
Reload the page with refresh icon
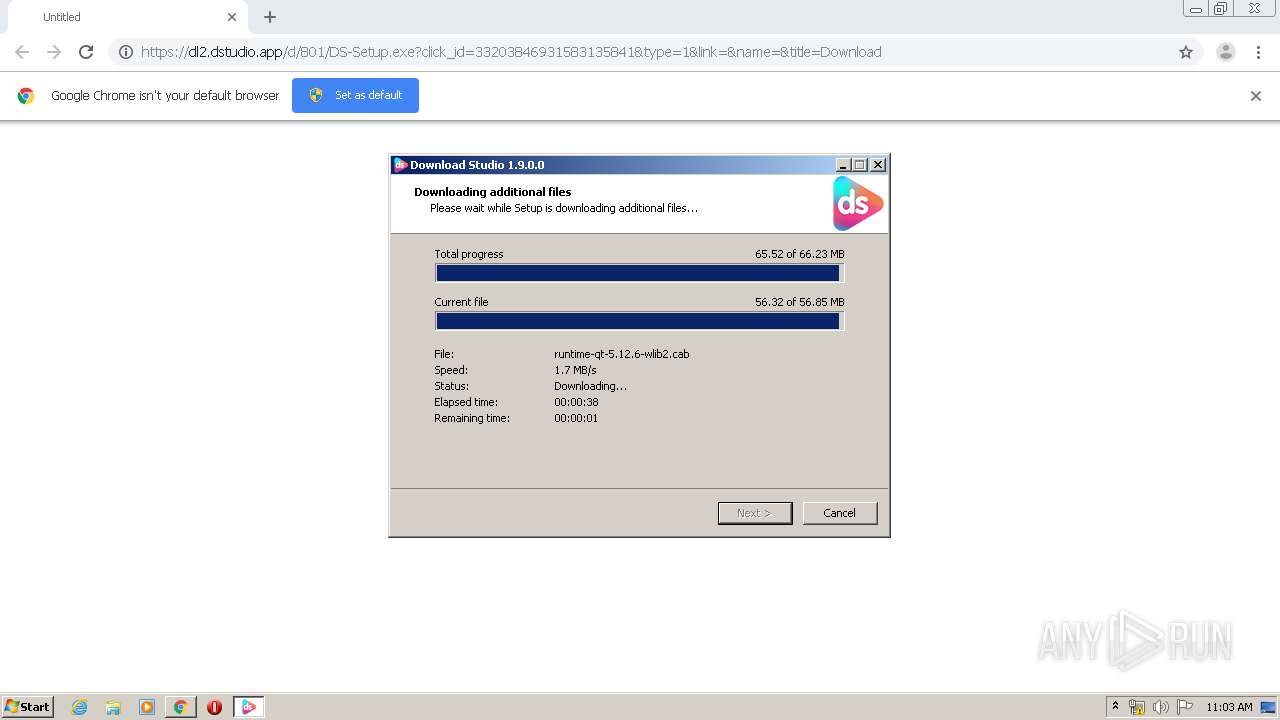86,52
